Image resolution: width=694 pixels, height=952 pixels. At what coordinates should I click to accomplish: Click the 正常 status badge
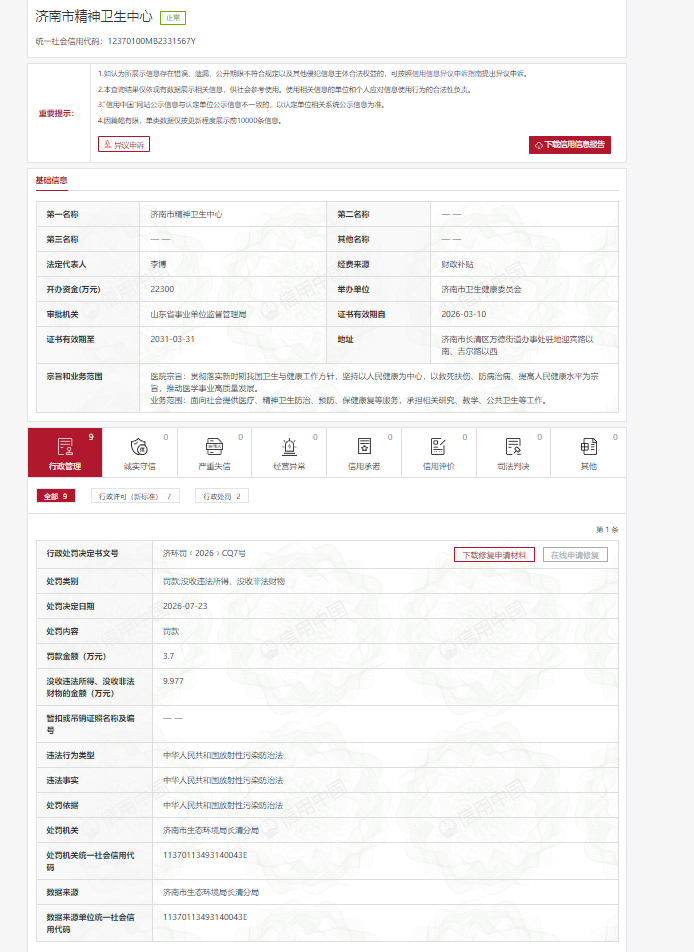173,18
